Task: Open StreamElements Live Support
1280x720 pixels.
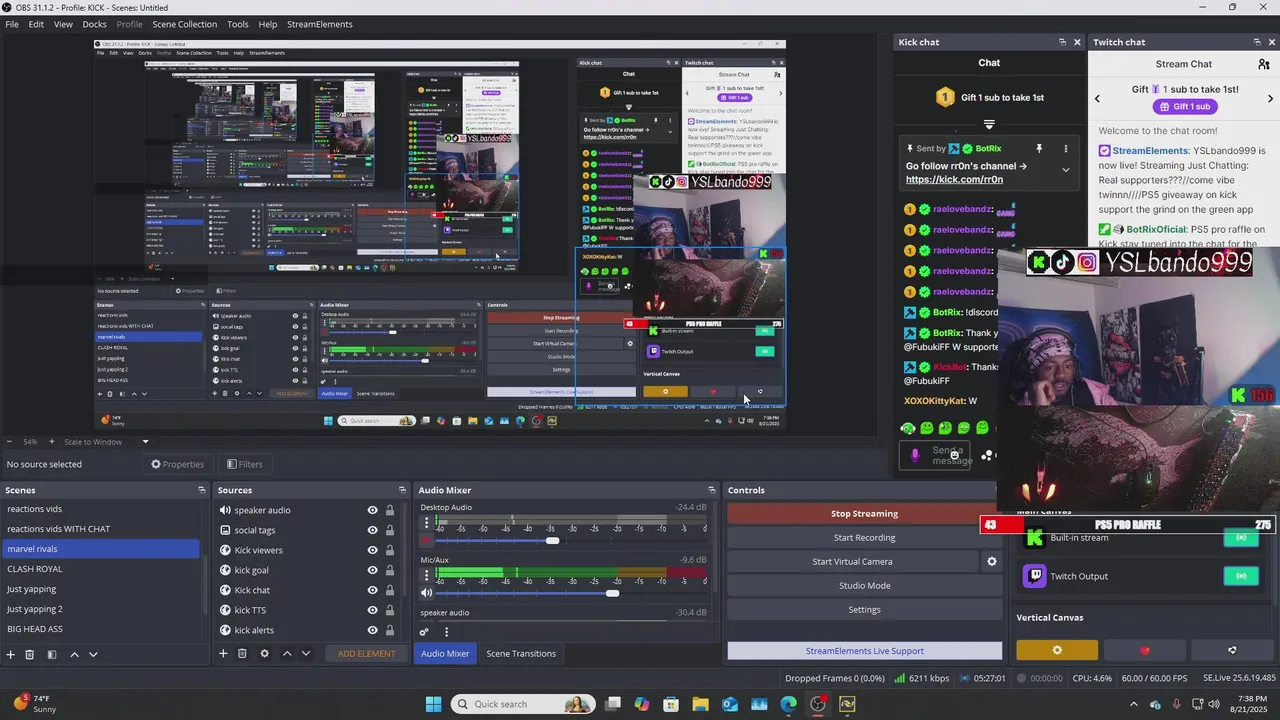Action: (864, 651)
